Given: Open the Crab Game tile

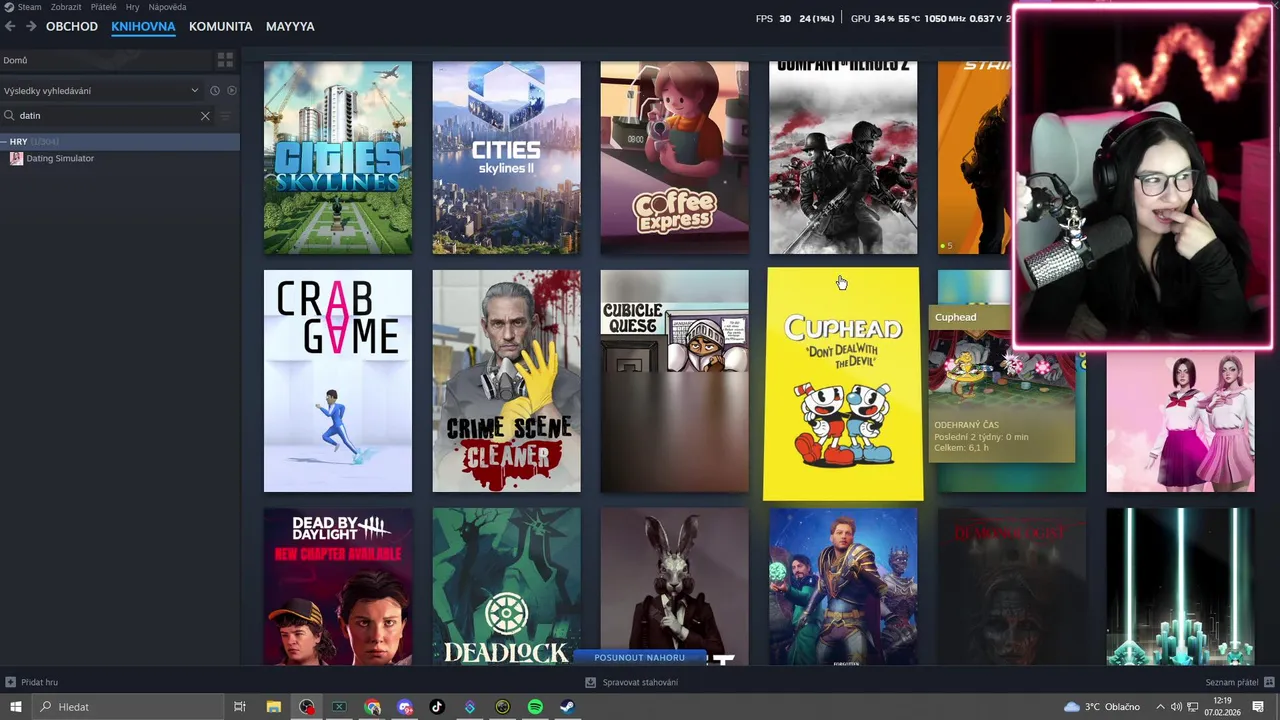Looking at the screenshot, I should click(x=337, y=381).
